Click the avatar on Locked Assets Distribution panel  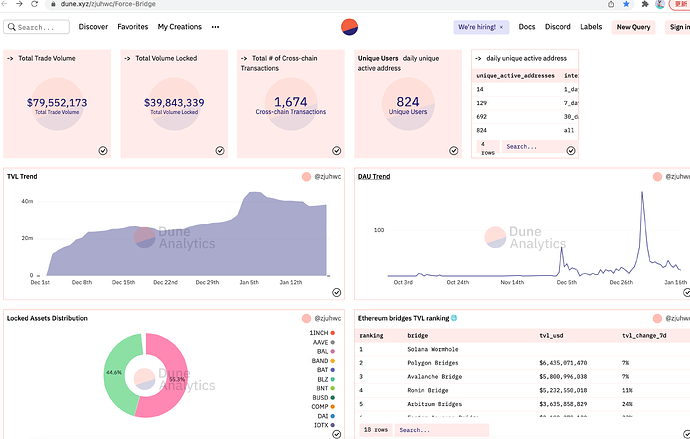[x=306, y=318]
